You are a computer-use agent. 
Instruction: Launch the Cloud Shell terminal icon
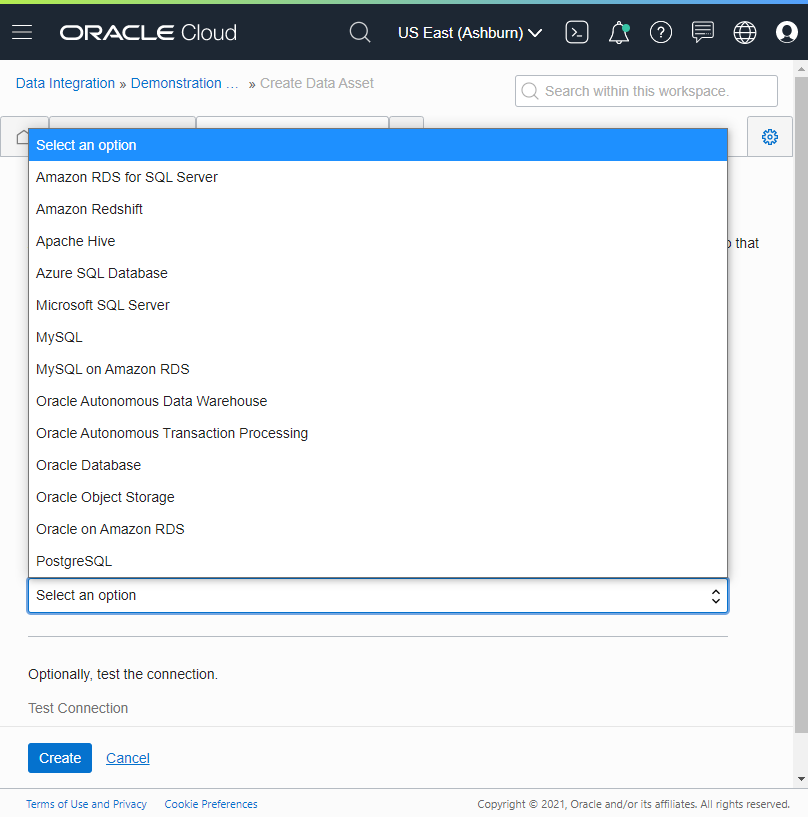(577, 32)
